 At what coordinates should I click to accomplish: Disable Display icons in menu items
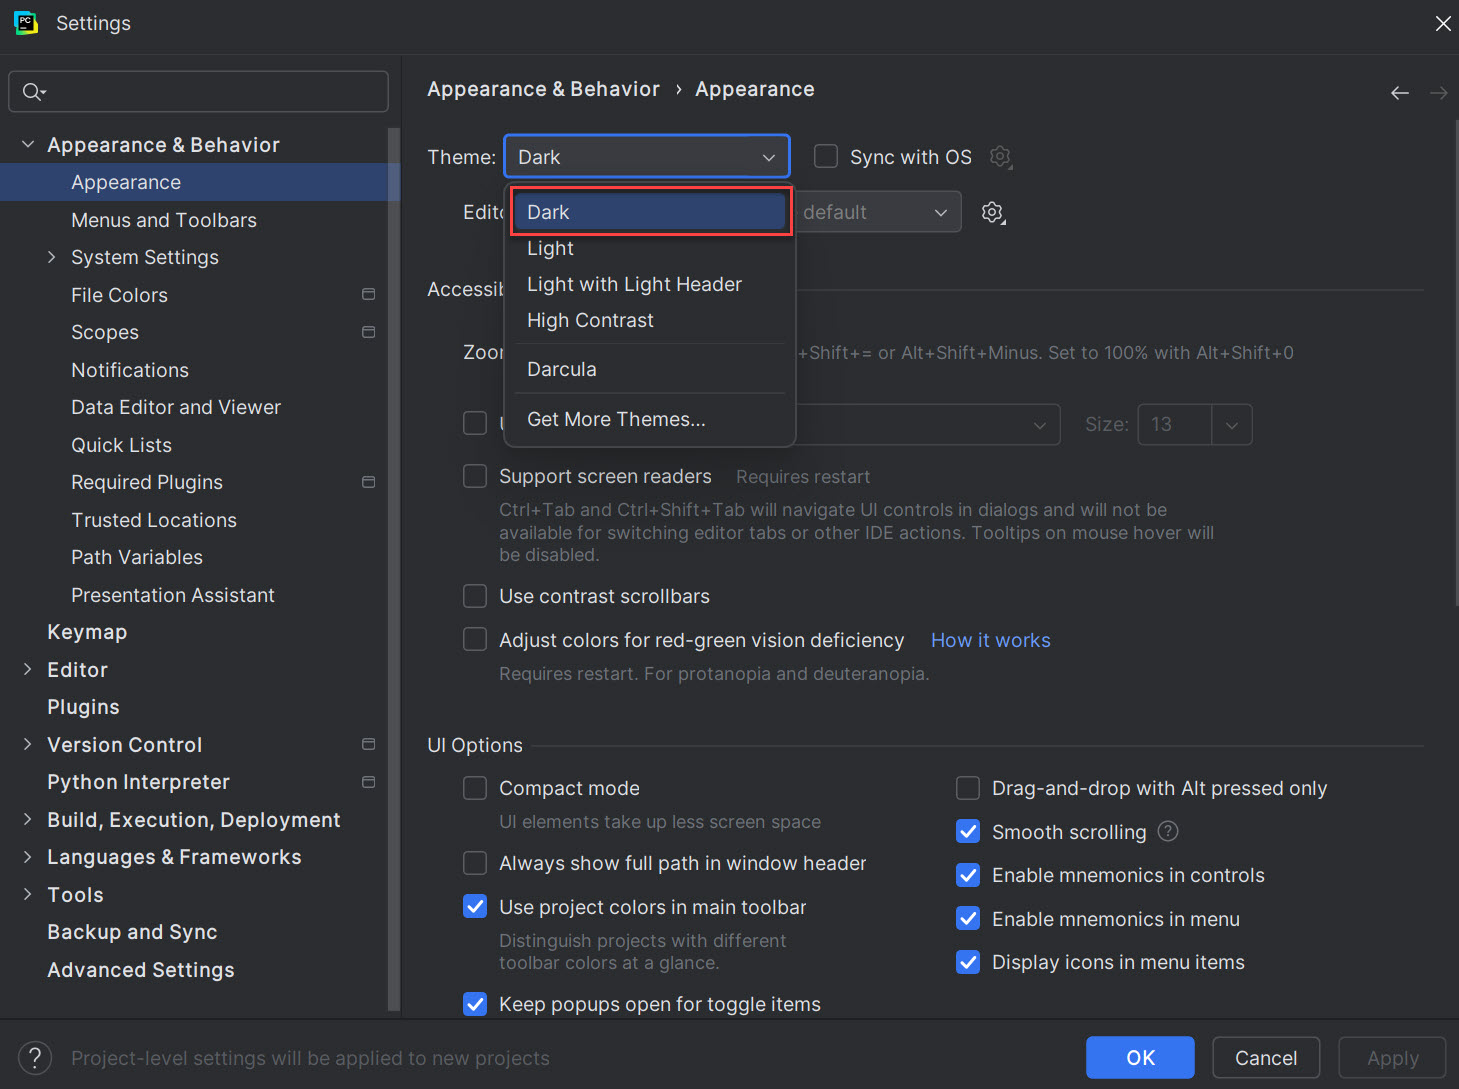coord(967,962)
